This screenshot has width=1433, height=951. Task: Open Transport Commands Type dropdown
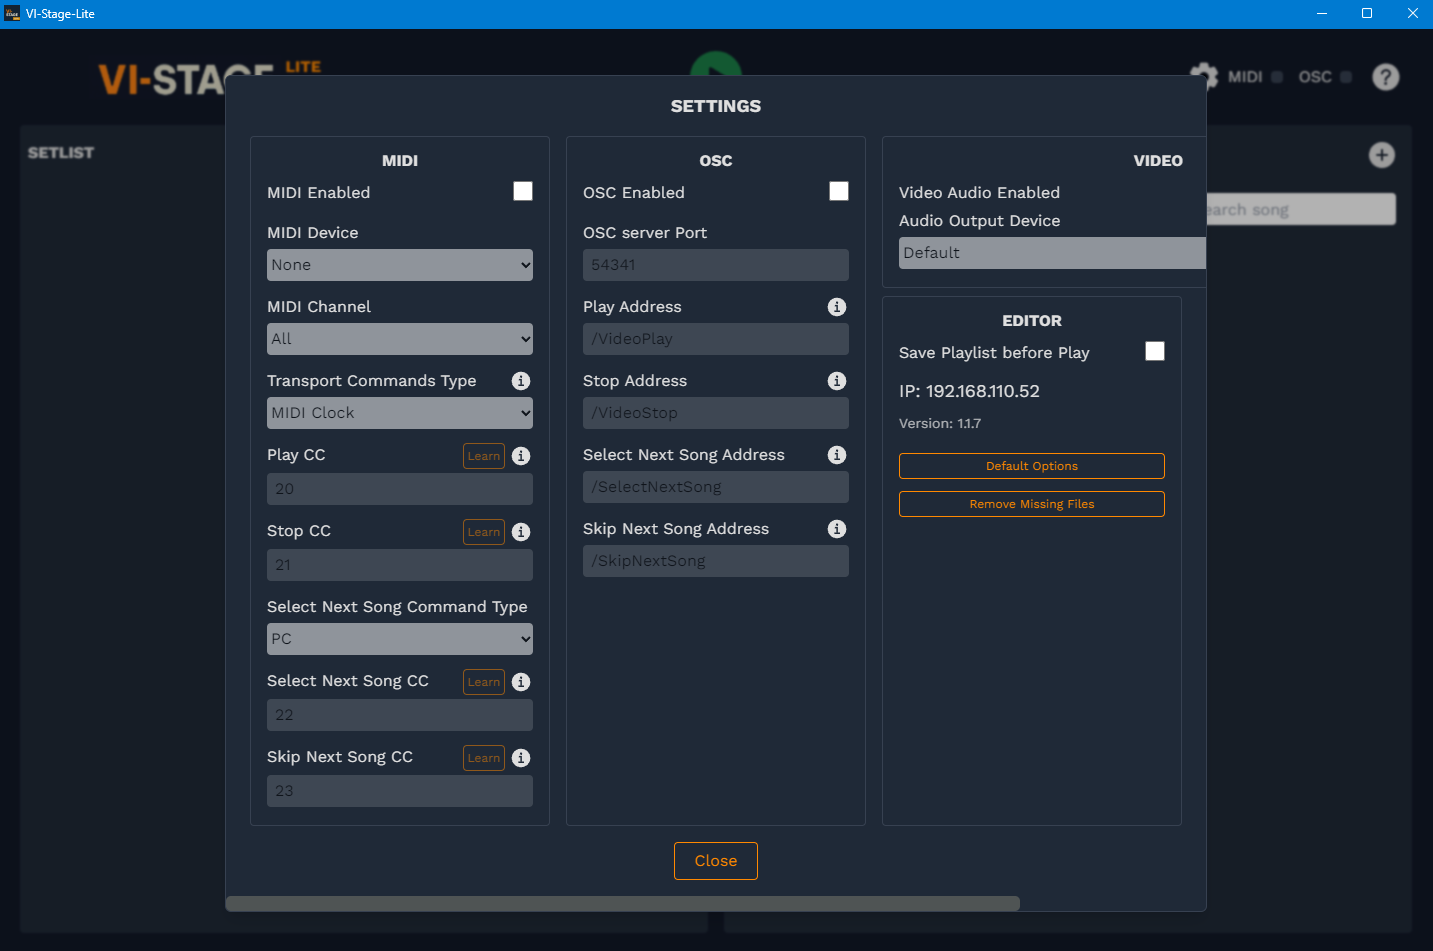[400, 413]
